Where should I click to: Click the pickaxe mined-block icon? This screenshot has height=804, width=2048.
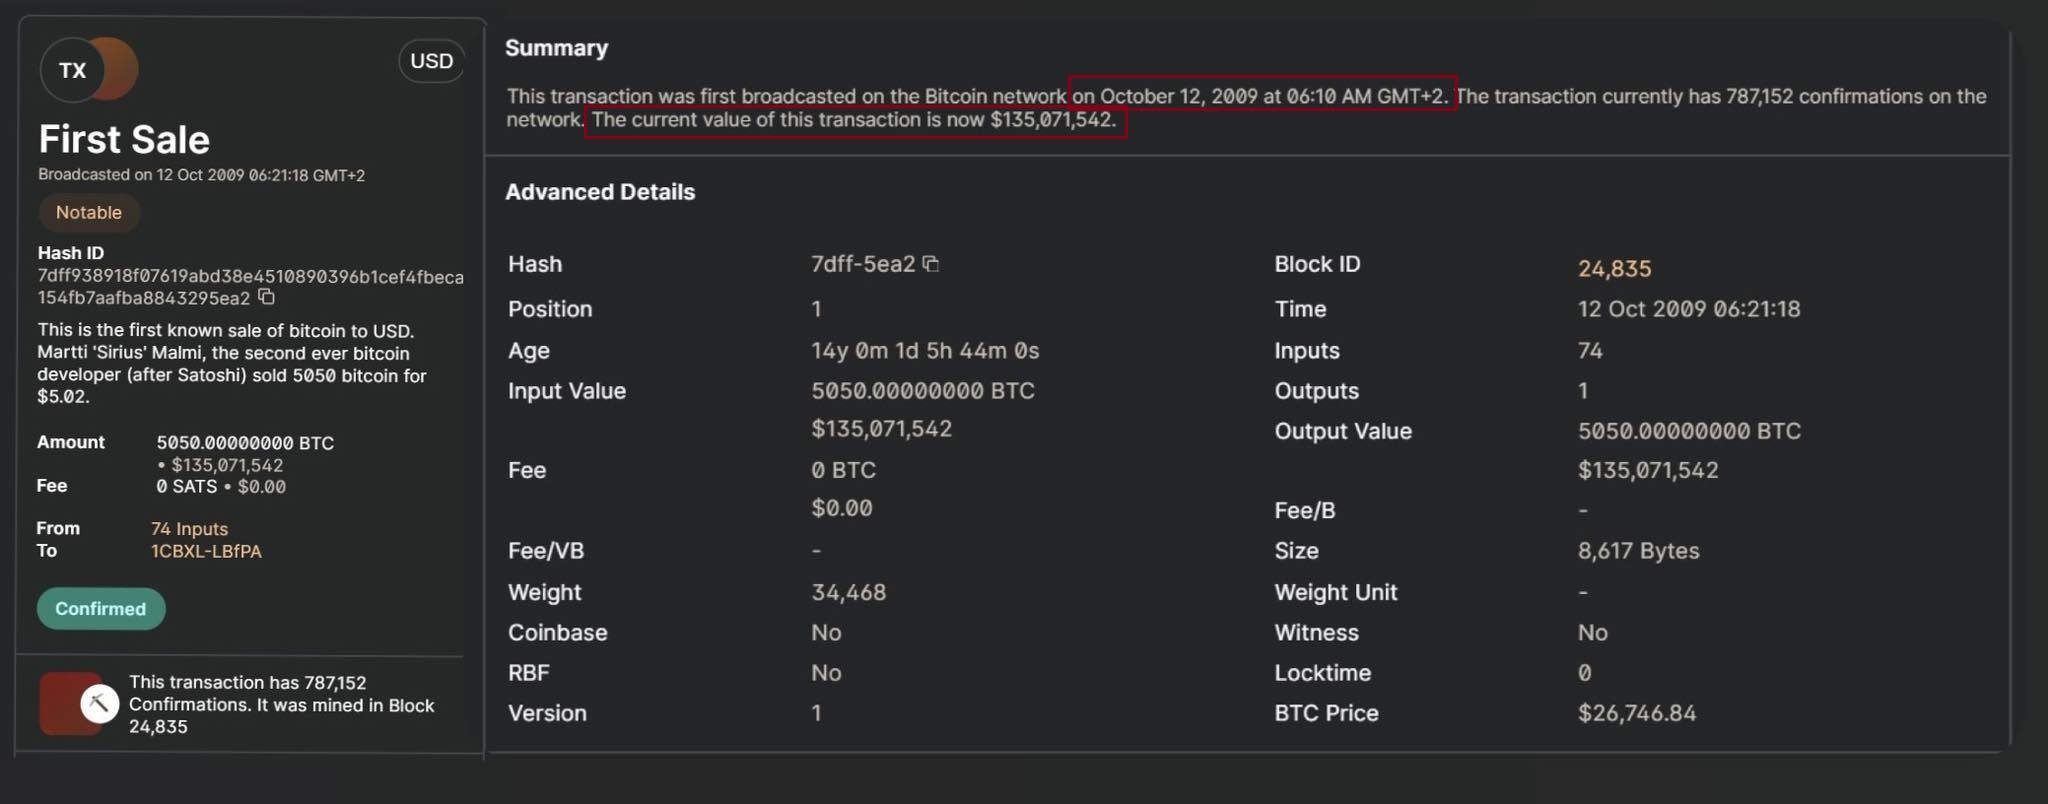pyautogui.click(x=99, y=703)
